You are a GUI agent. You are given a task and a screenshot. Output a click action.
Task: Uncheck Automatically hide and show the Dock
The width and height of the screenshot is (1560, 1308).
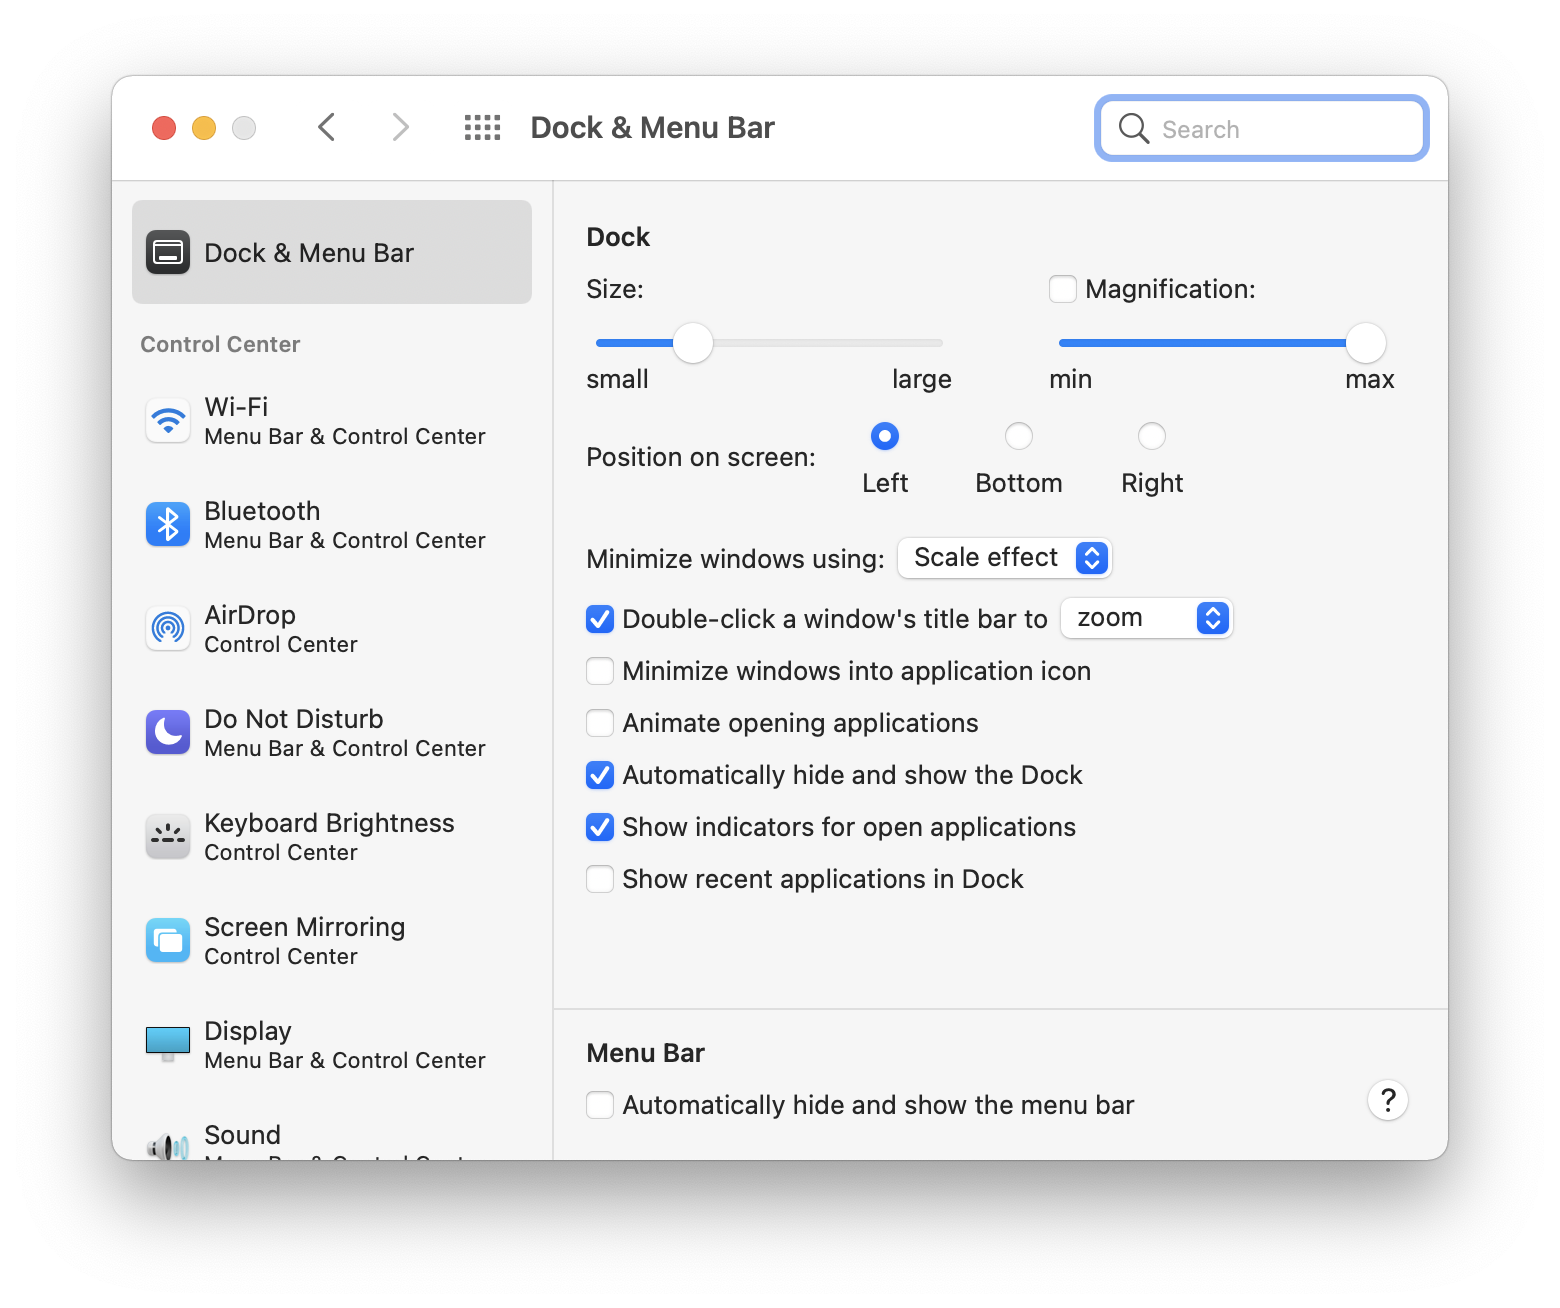(600, 775)
